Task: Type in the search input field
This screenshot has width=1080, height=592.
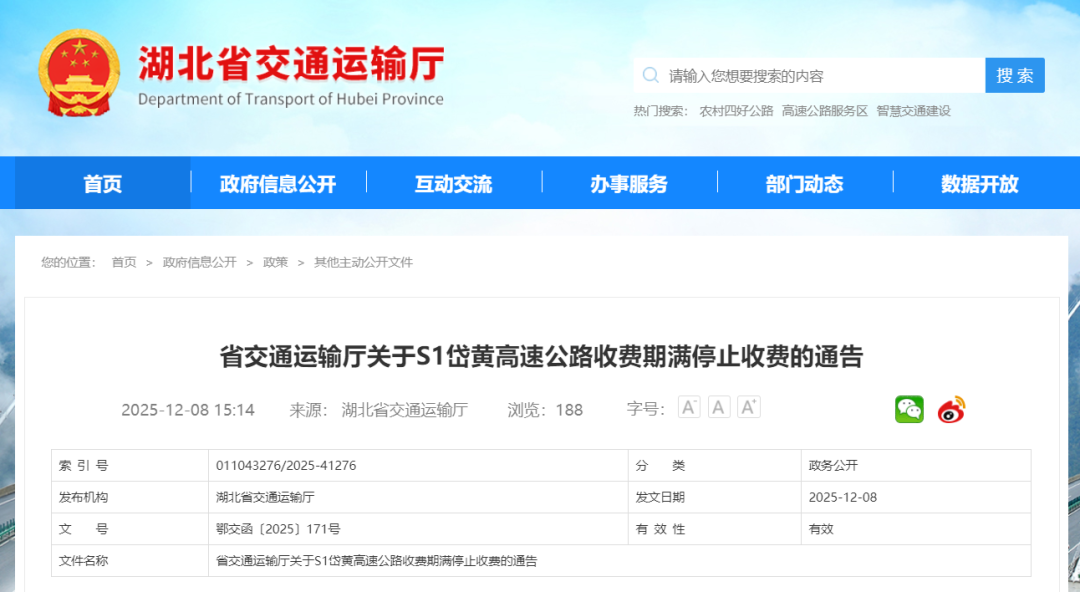Action: (x=820, y=76)
